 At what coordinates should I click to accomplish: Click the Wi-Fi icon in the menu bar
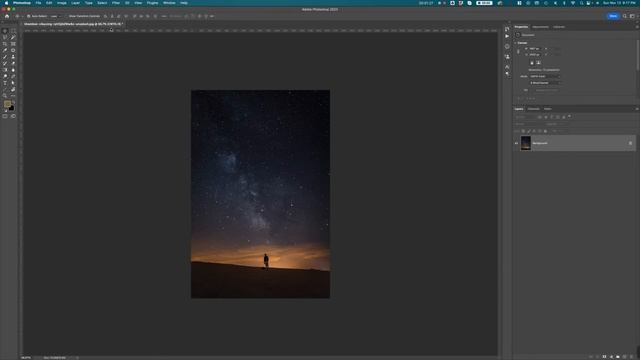point(573,3)
